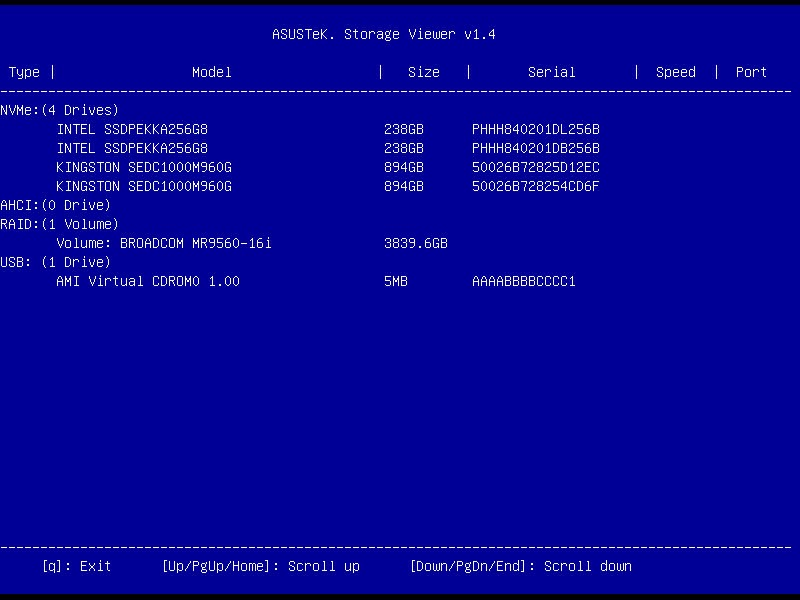Click the [Down/PgDn/End]: Scroll down hint
The image size is (800, 600).
pos(521,566)
